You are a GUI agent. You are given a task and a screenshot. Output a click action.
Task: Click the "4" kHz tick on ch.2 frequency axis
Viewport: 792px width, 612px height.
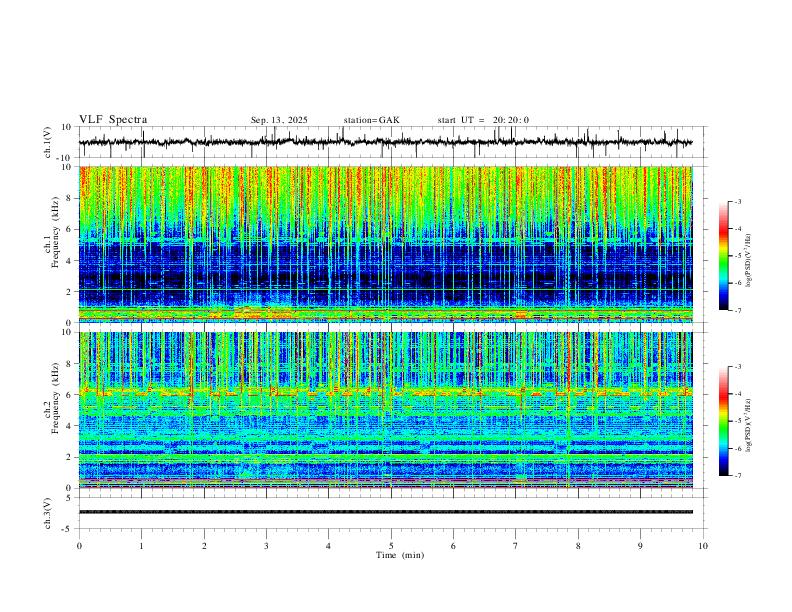click(69, 426)
